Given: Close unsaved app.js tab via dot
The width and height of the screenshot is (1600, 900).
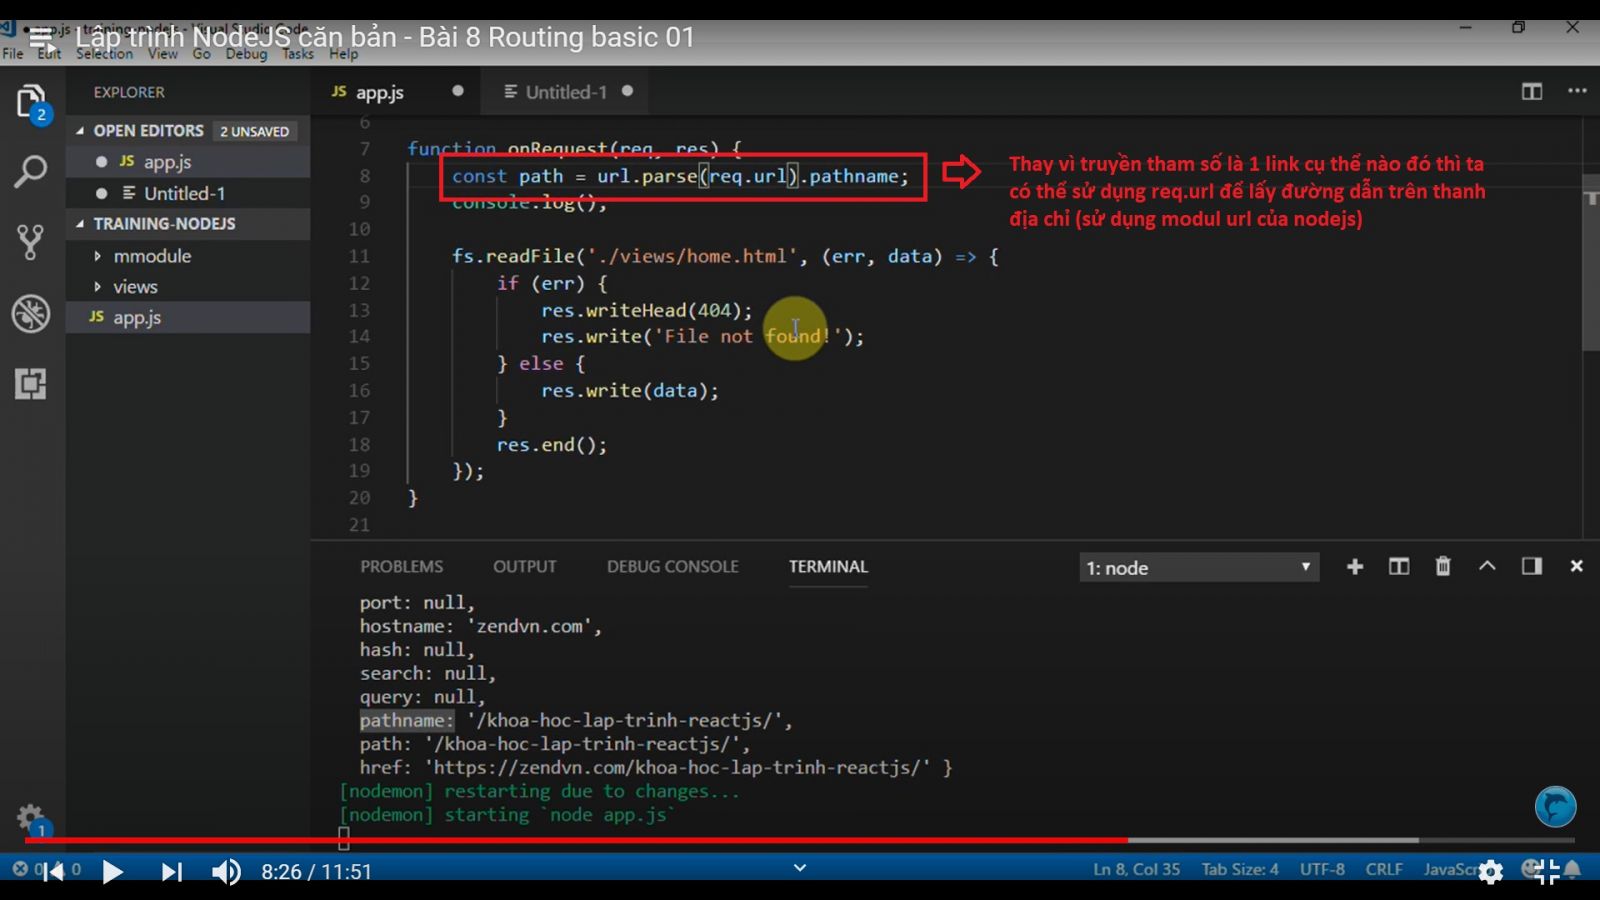Looking at the screenshot, I should click(x=458, y=91).
